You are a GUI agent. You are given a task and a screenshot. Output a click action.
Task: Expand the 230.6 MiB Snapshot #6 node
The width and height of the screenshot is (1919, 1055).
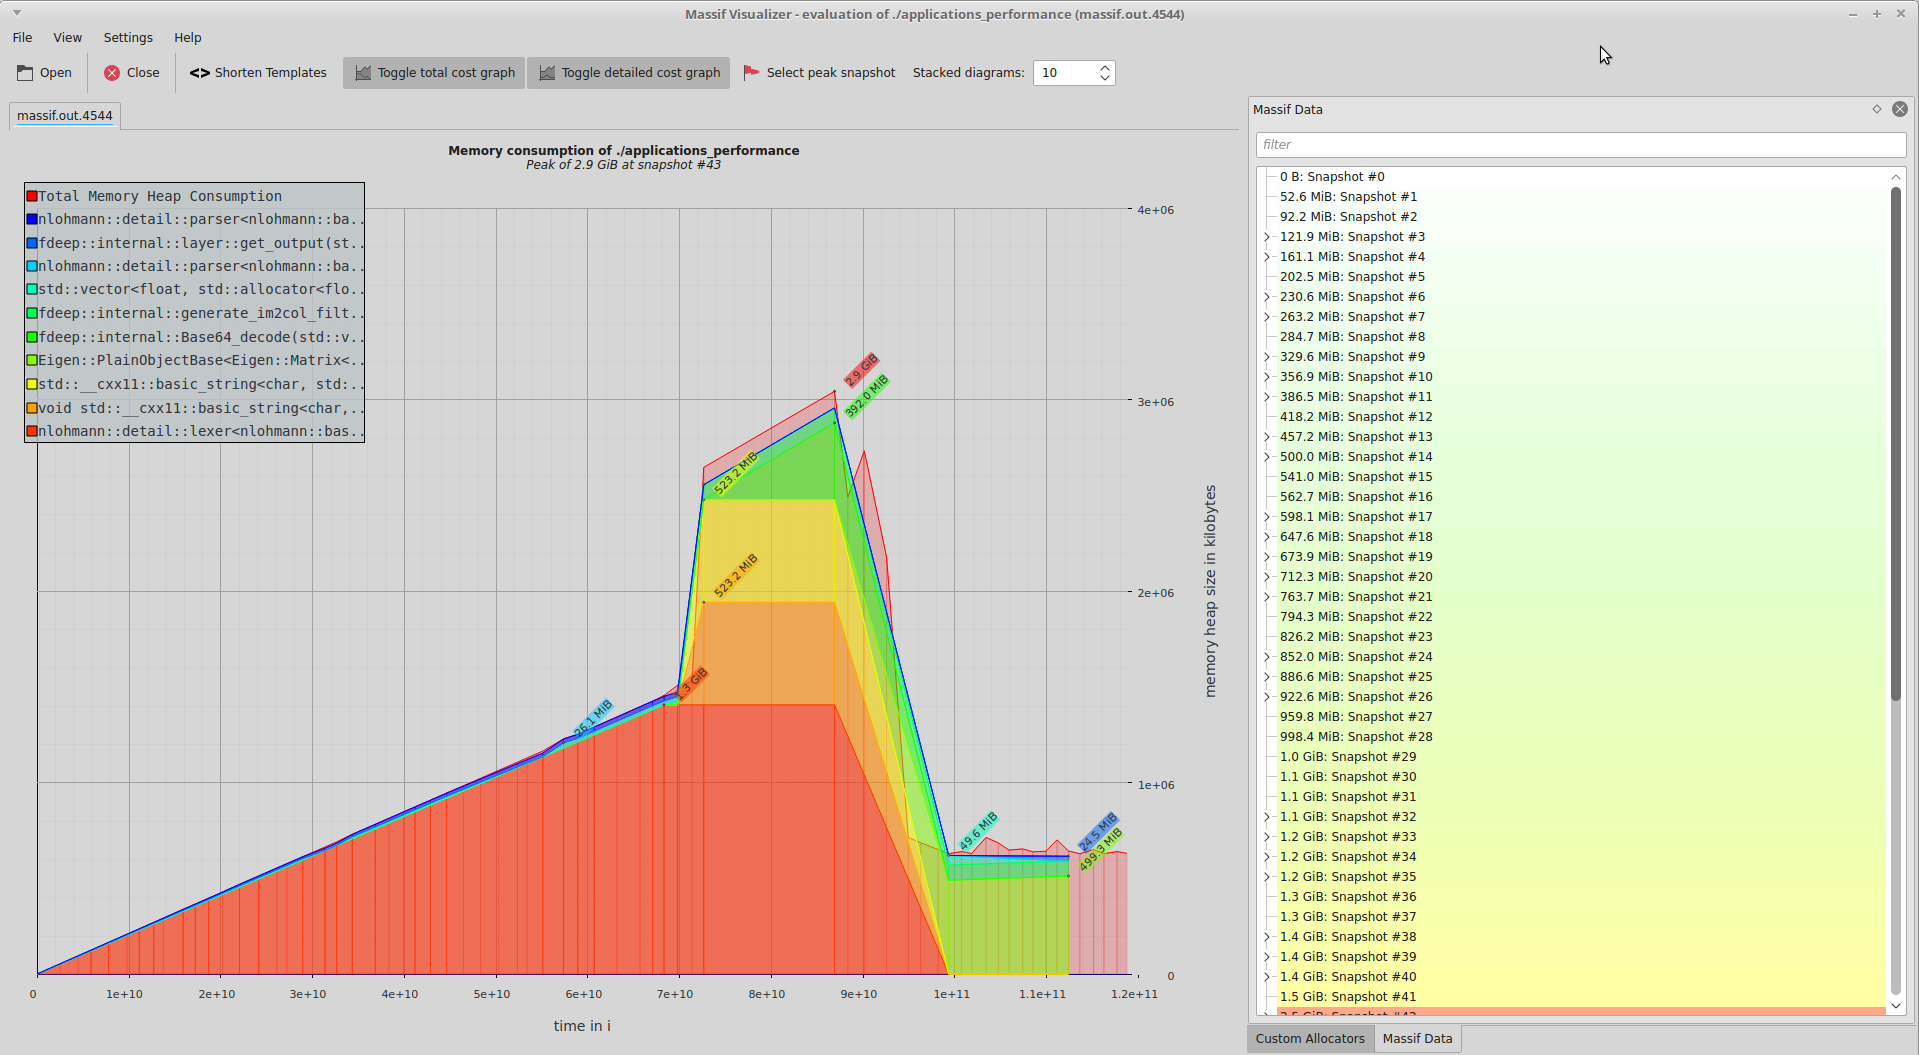tap(1267, 297)
